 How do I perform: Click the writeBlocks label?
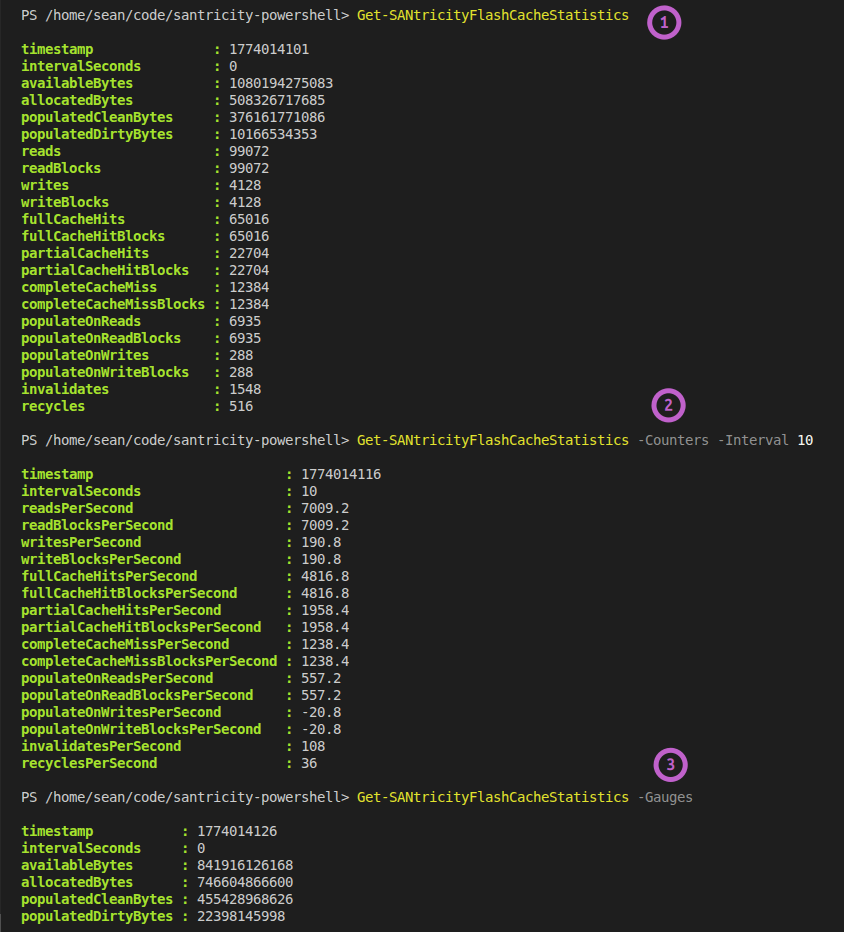(65, 202)
